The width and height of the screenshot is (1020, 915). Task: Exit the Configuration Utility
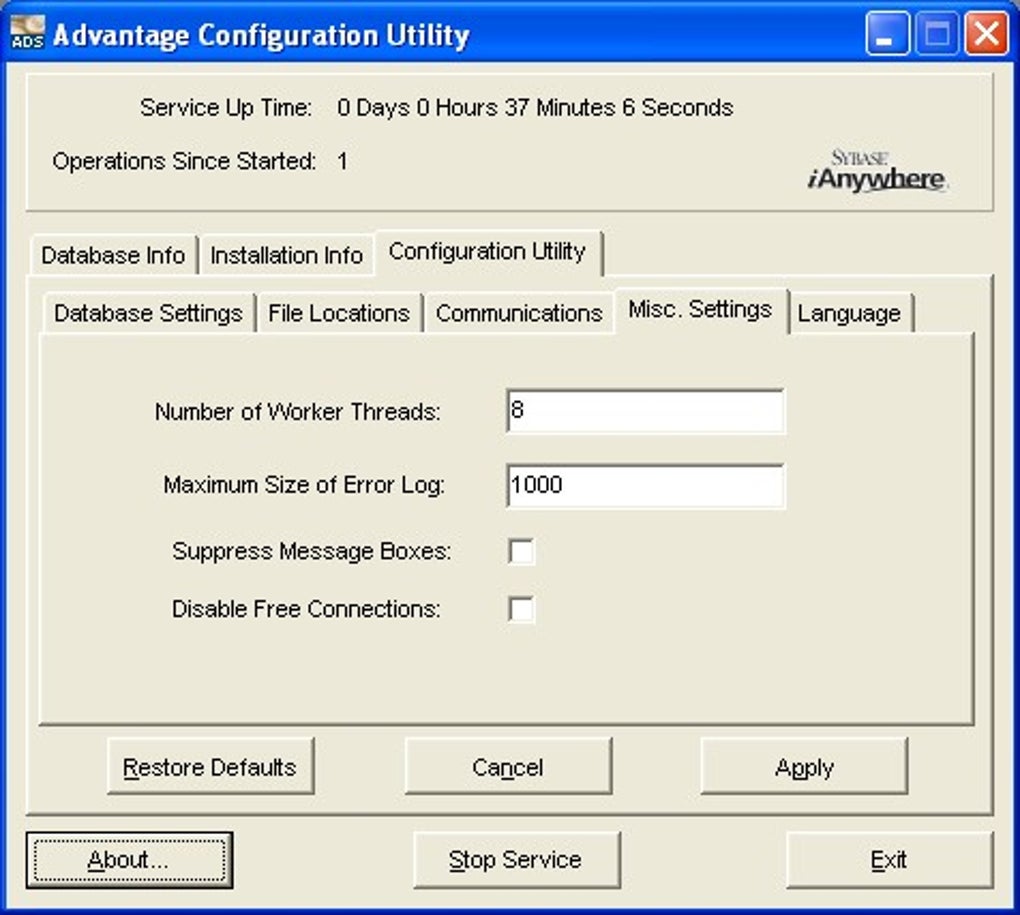pyautogui.click(x=889, y=859)
